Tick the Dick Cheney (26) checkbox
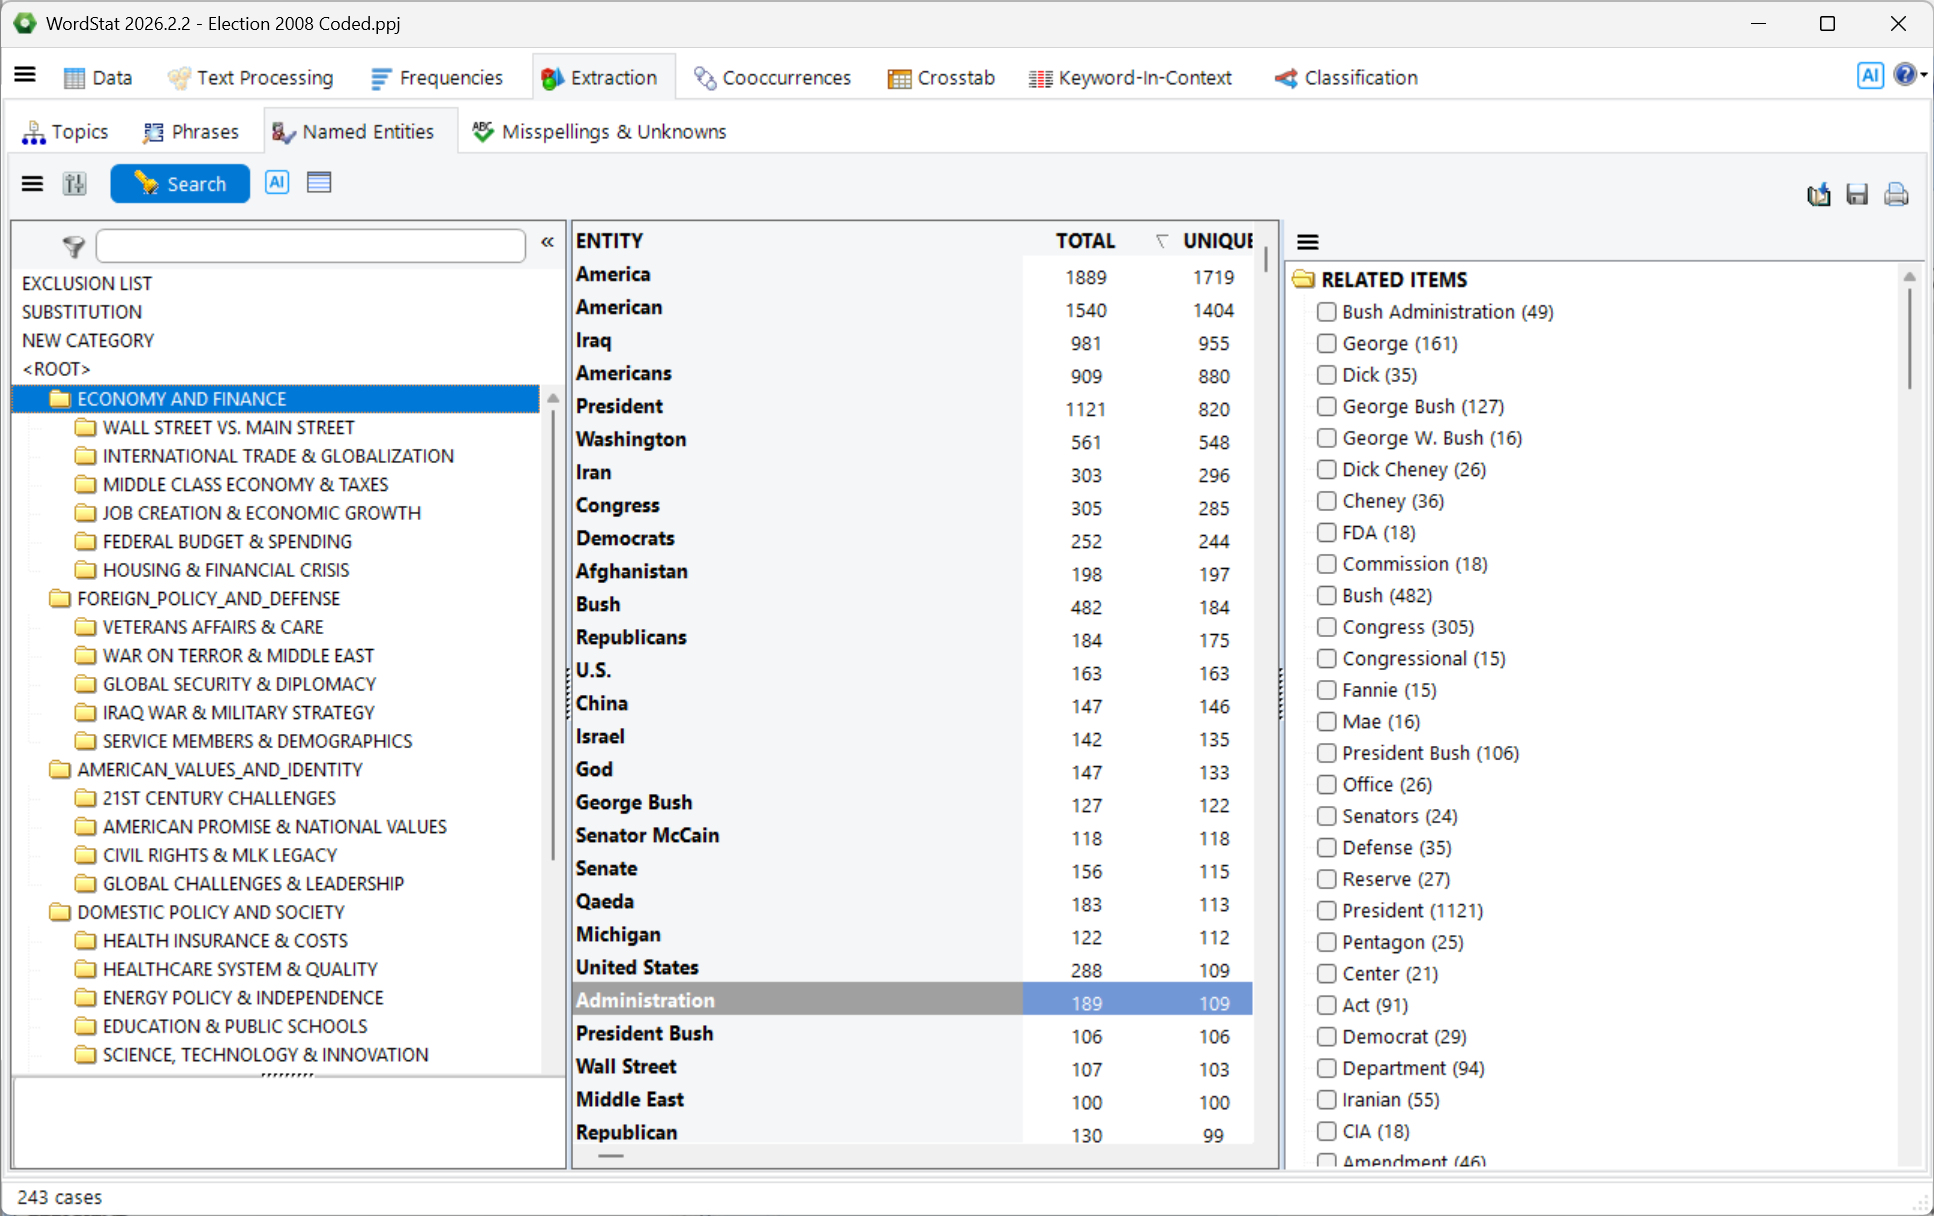The width and height of the screenshot is (1934, 1216). click(x=1326, y=469)
